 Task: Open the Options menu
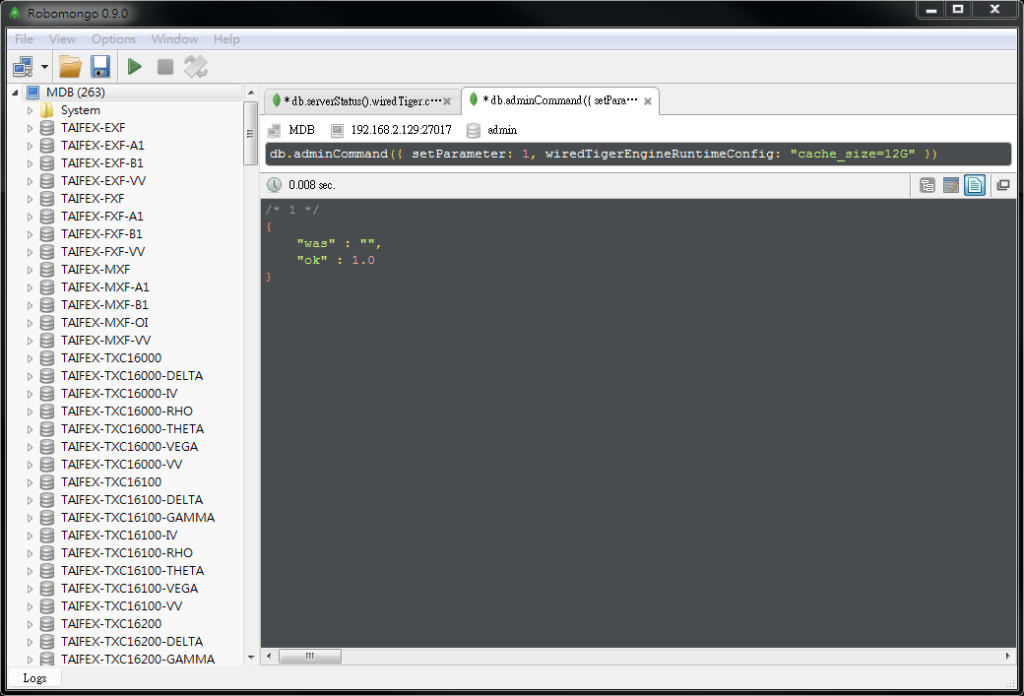pyautogui.click(x=114, y=39)
